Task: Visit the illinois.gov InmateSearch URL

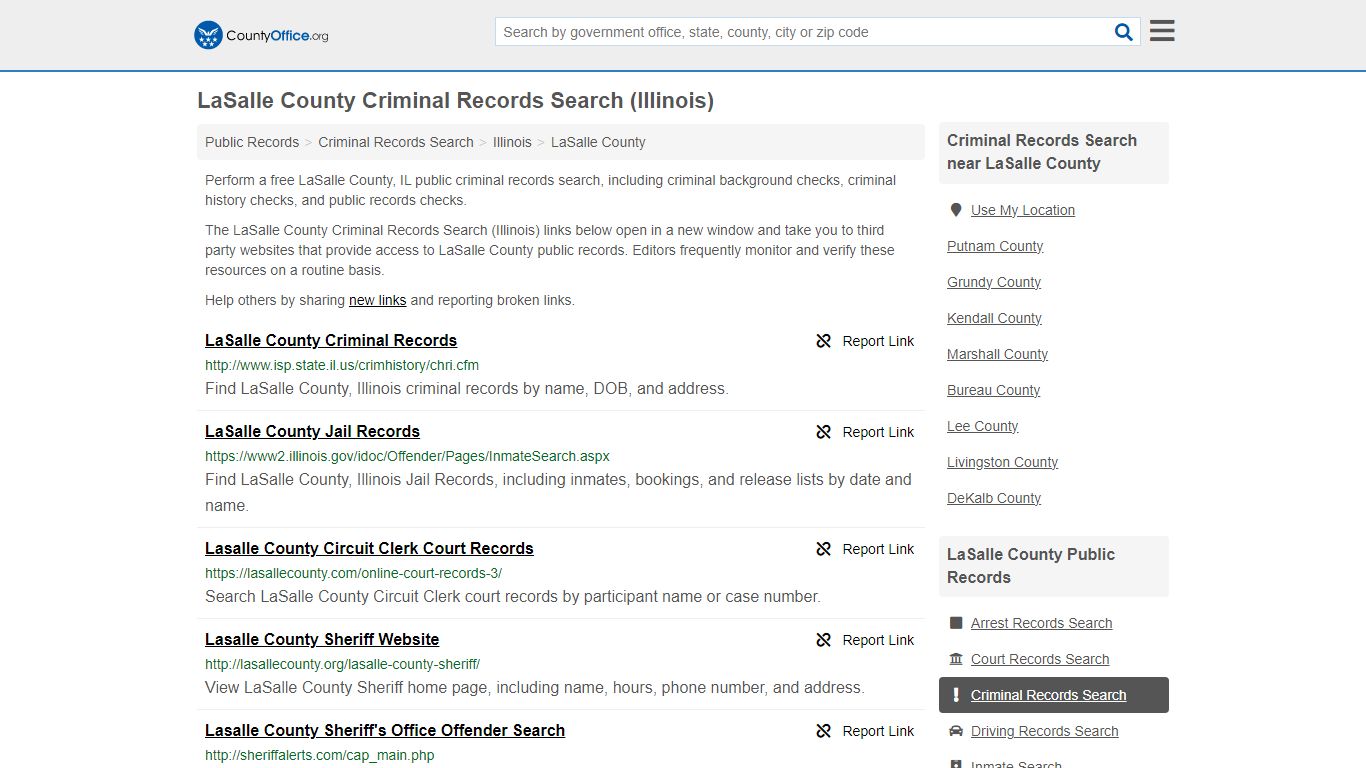Action: coord(407,456)
